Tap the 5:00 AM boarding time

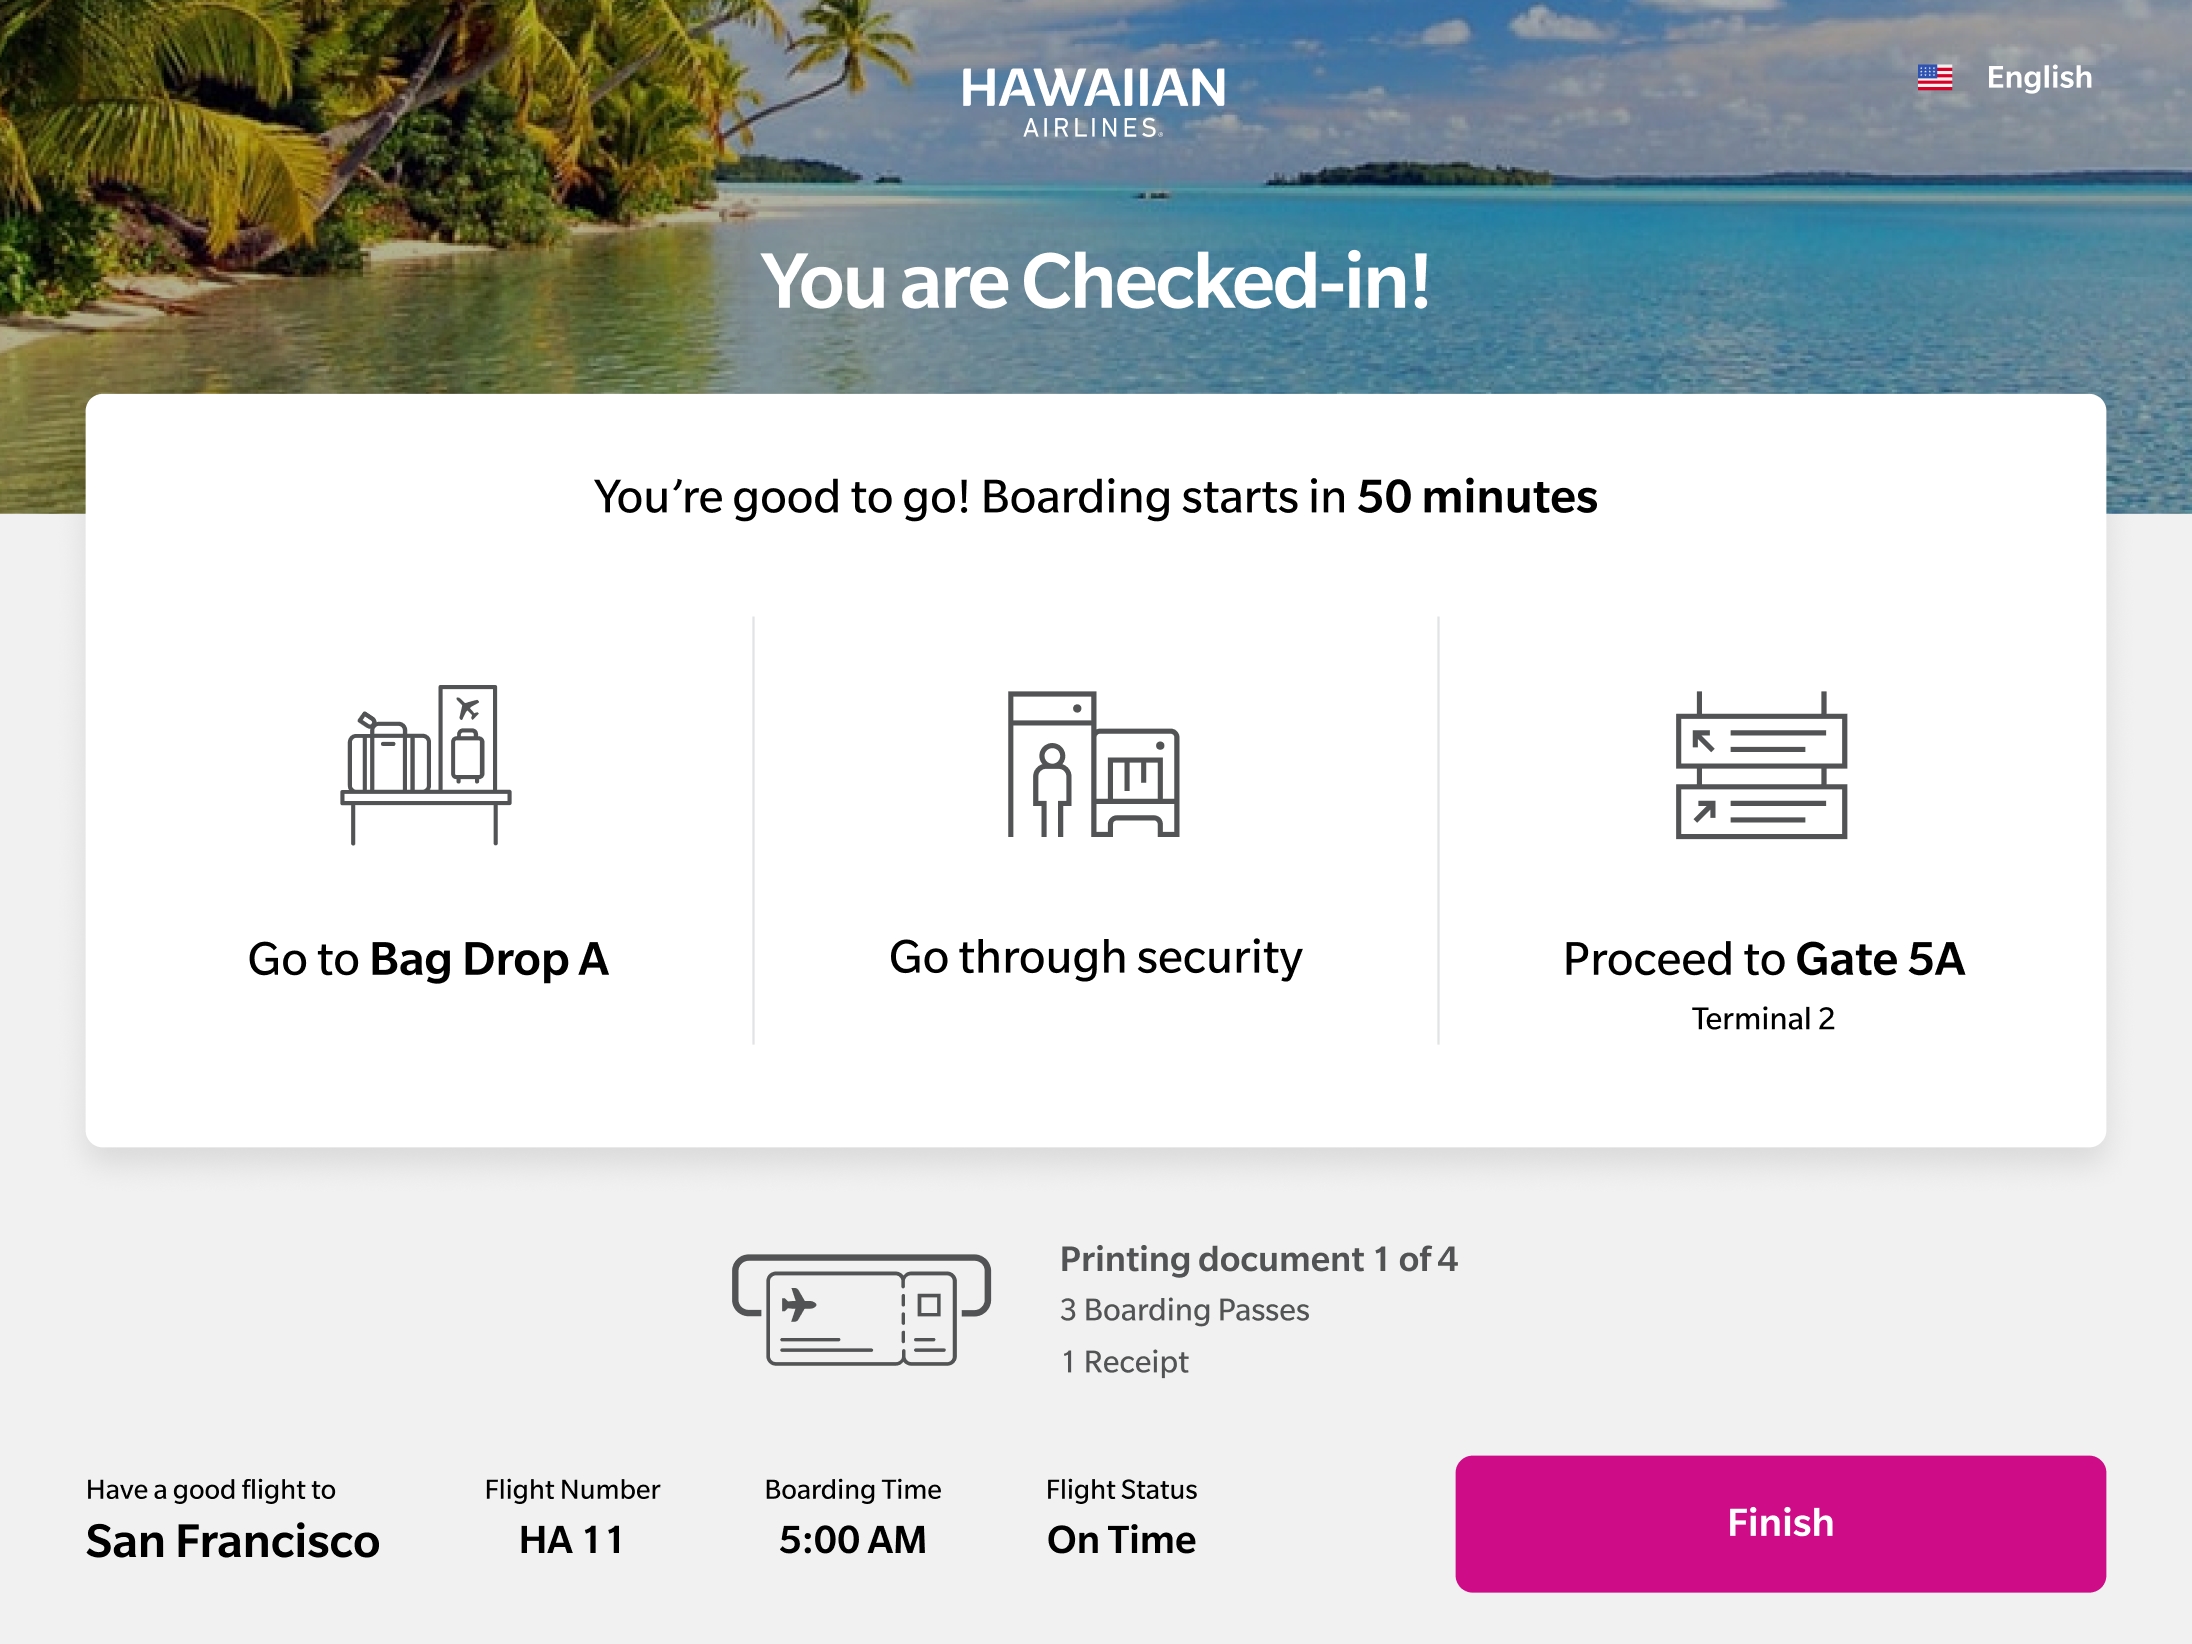(852, 1540)
